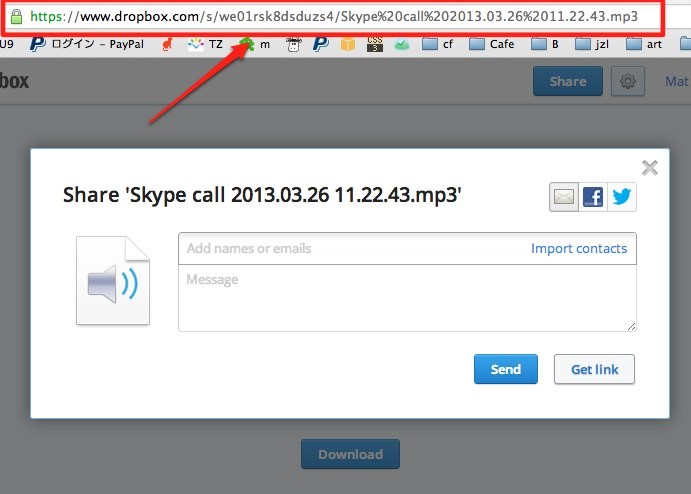Viewport: 691px width, 494px height.
Task: Expand the 'art' bookmarks folder
Action: pyautogui.click(x=644, y=44)
